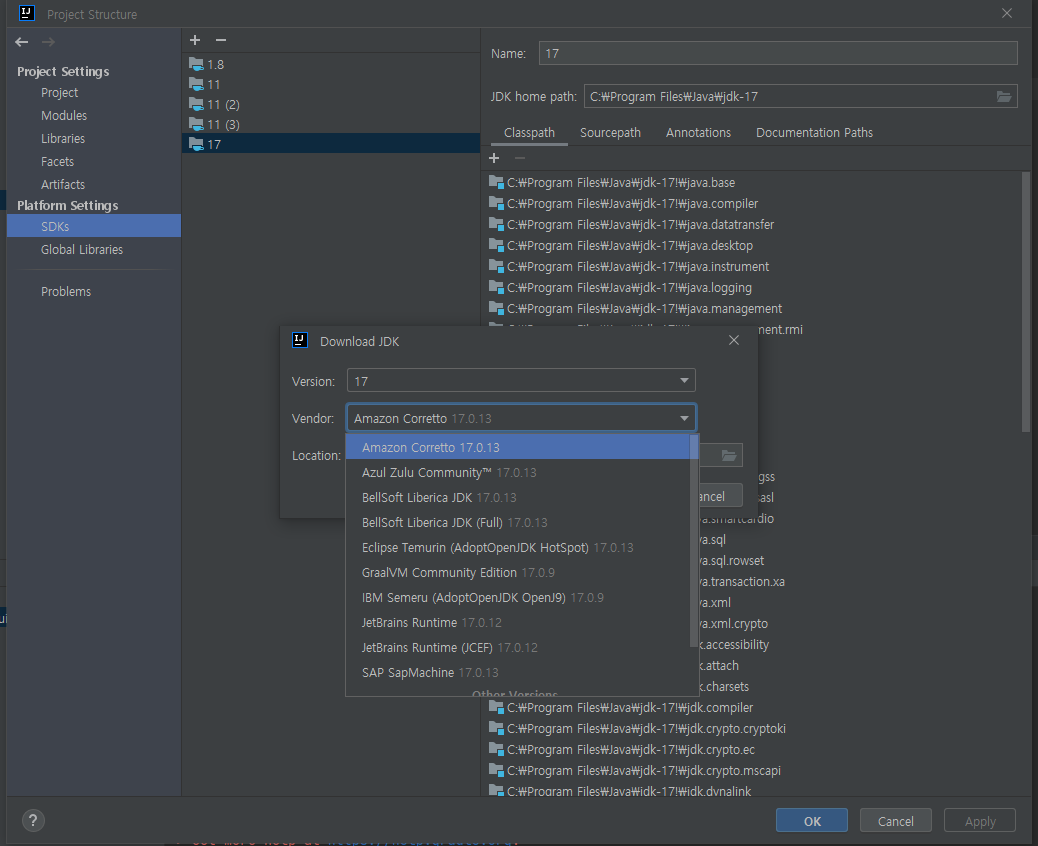The height and width of the screenshot is (846, 1038).
Task: Click the vendor list scrollbar
Action: pos(694,540)
